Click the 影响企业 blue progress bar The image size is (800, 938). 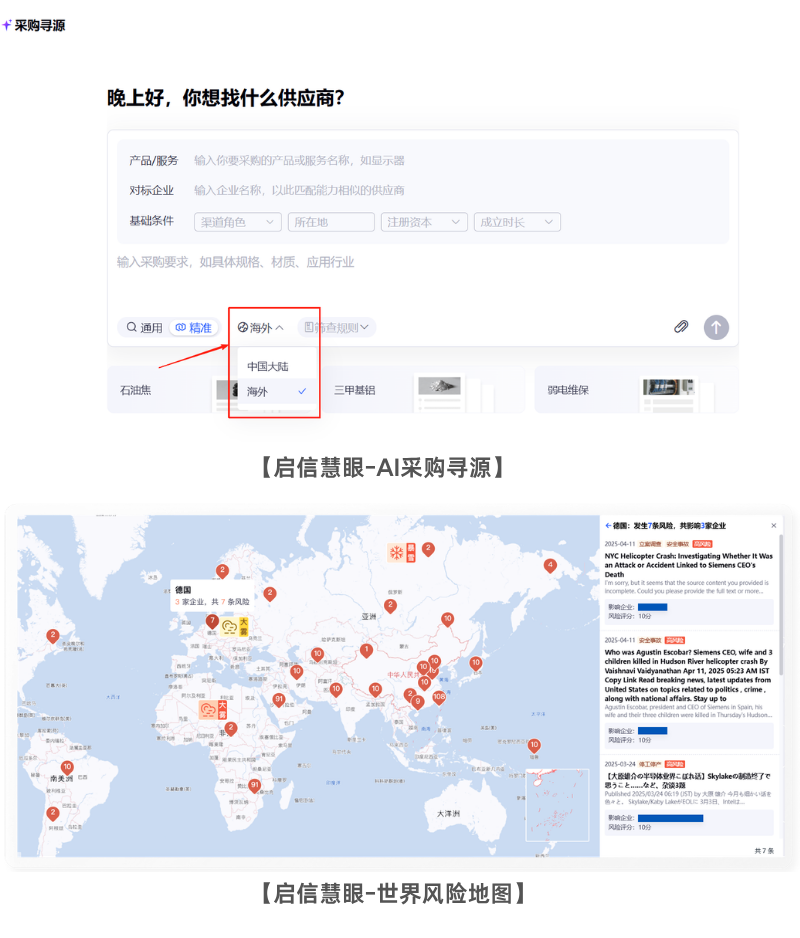click(655, 607)
